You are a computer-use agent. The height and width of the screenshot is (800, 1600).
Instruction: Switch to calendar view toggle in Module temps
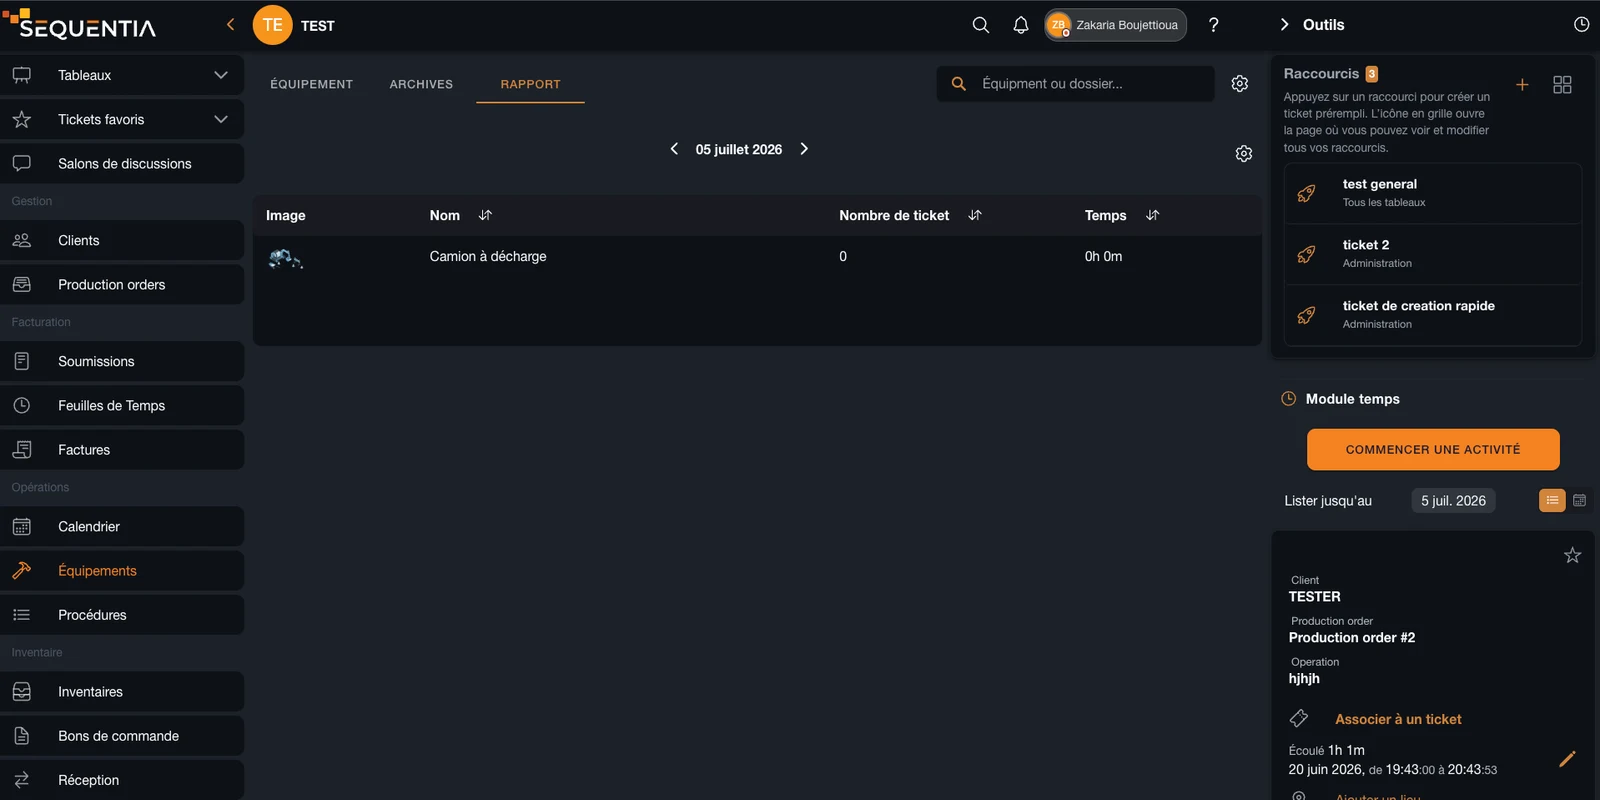pyautogui.click(x=1579, y=500)
